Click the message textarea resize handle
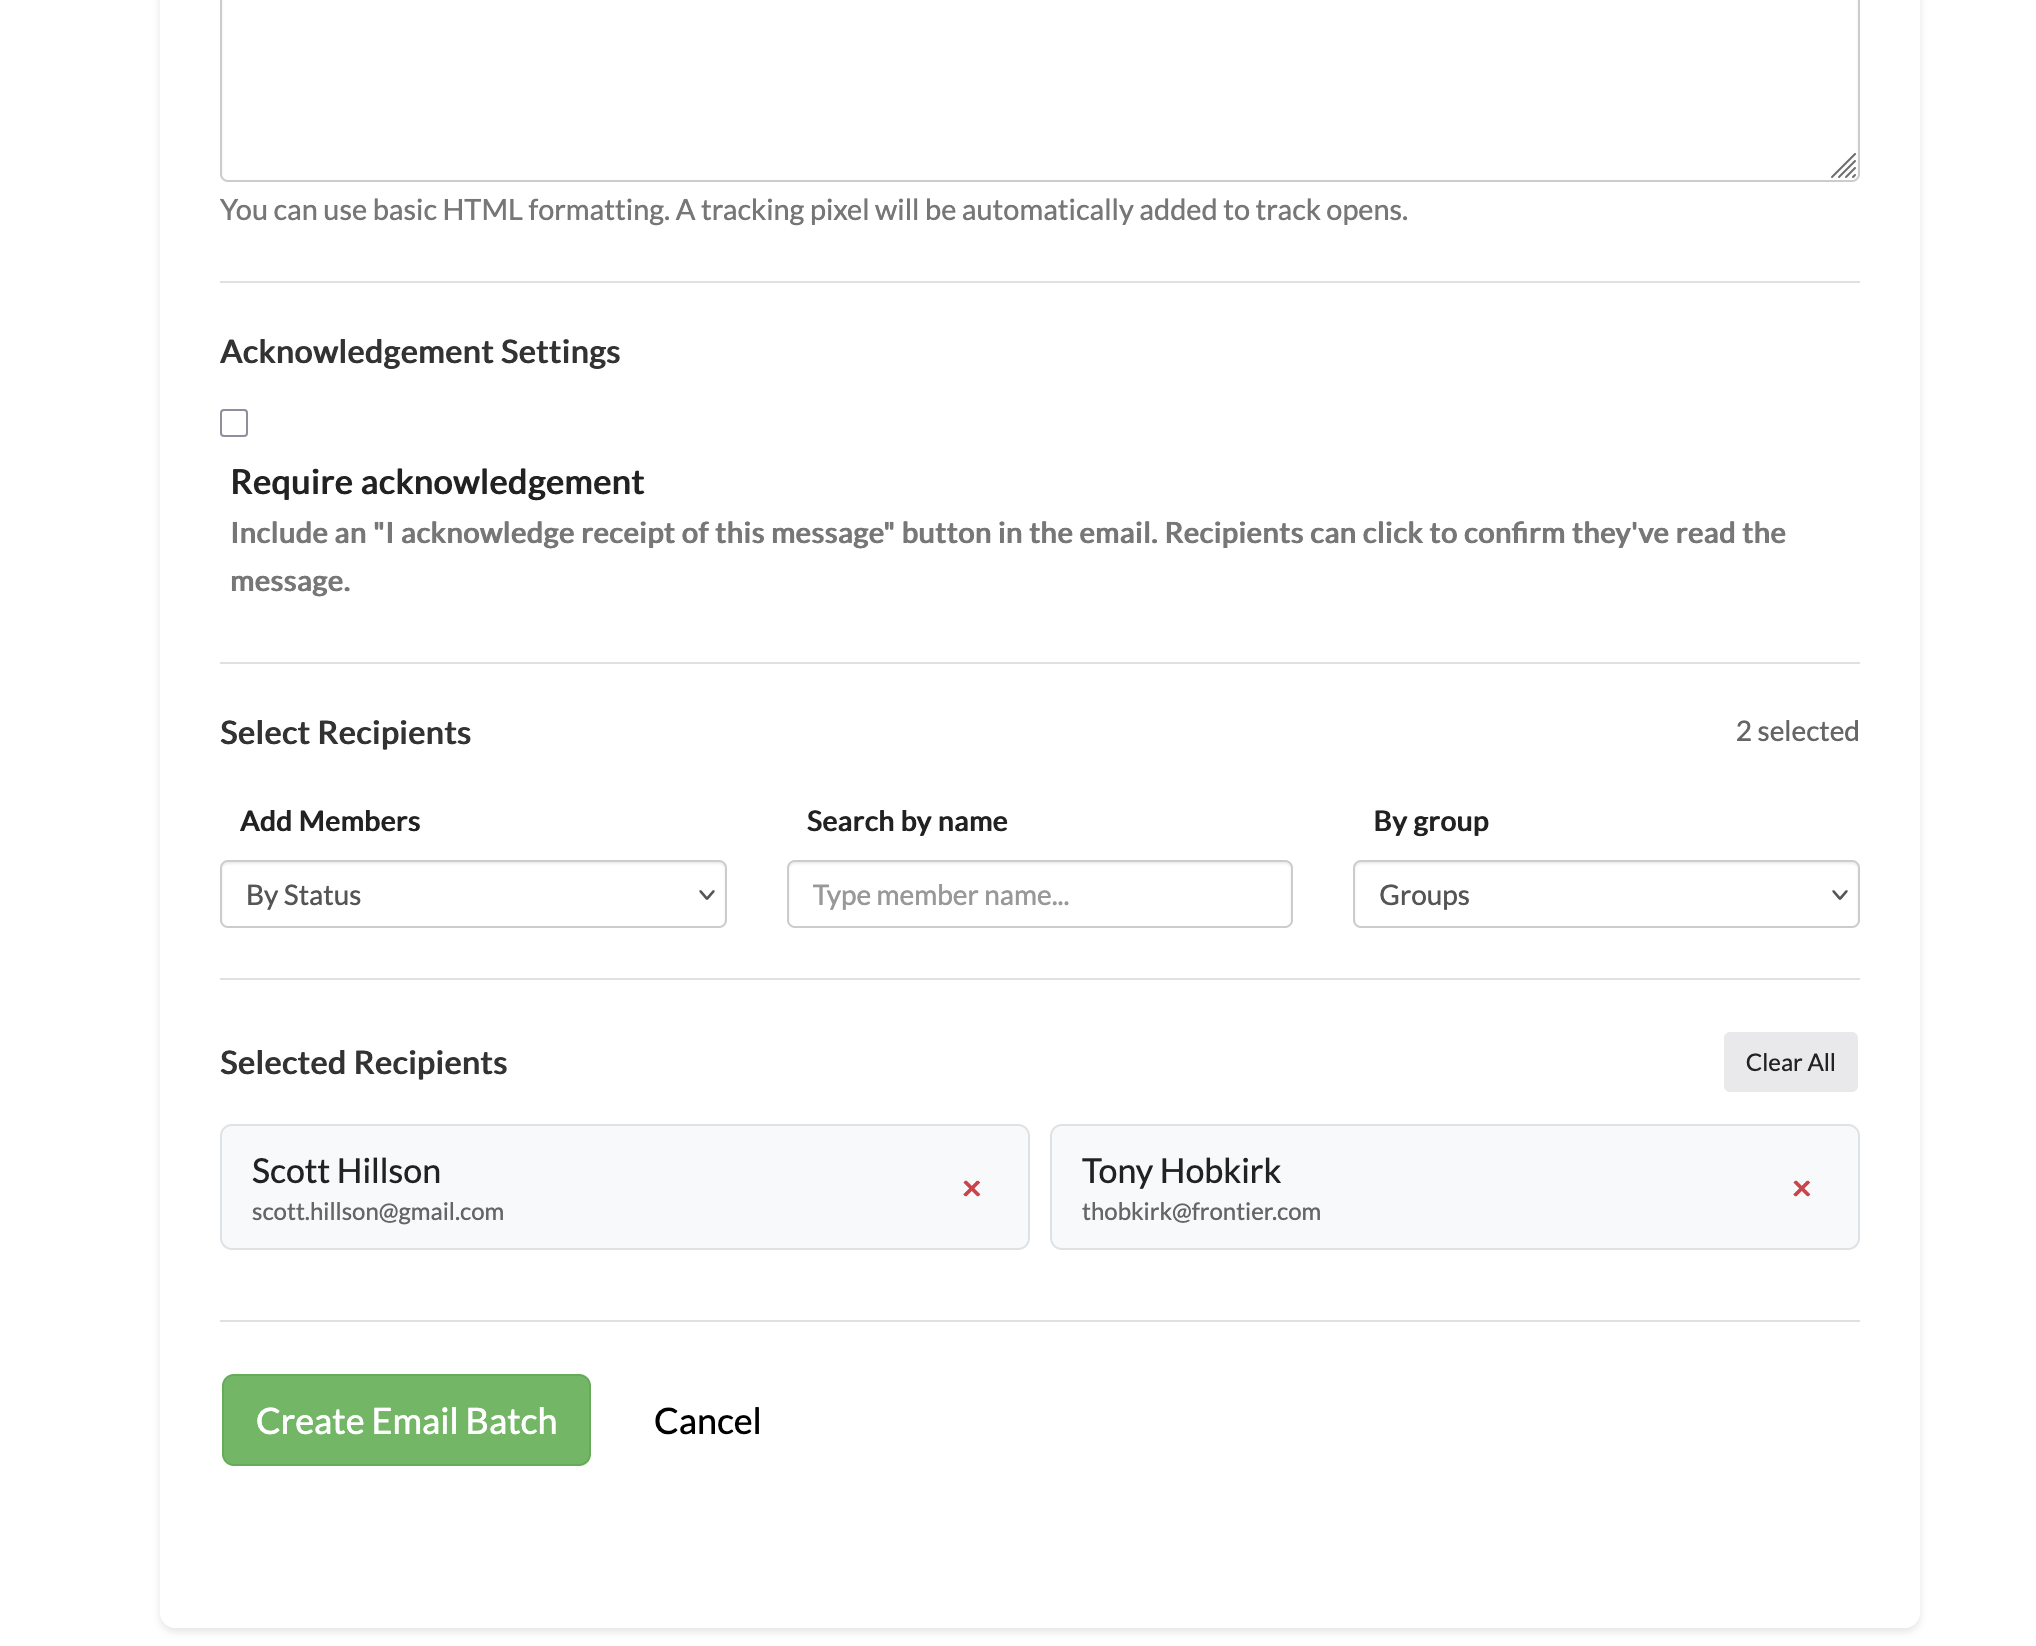This screenshot has width=2036, height=1646. (1844, 167)
